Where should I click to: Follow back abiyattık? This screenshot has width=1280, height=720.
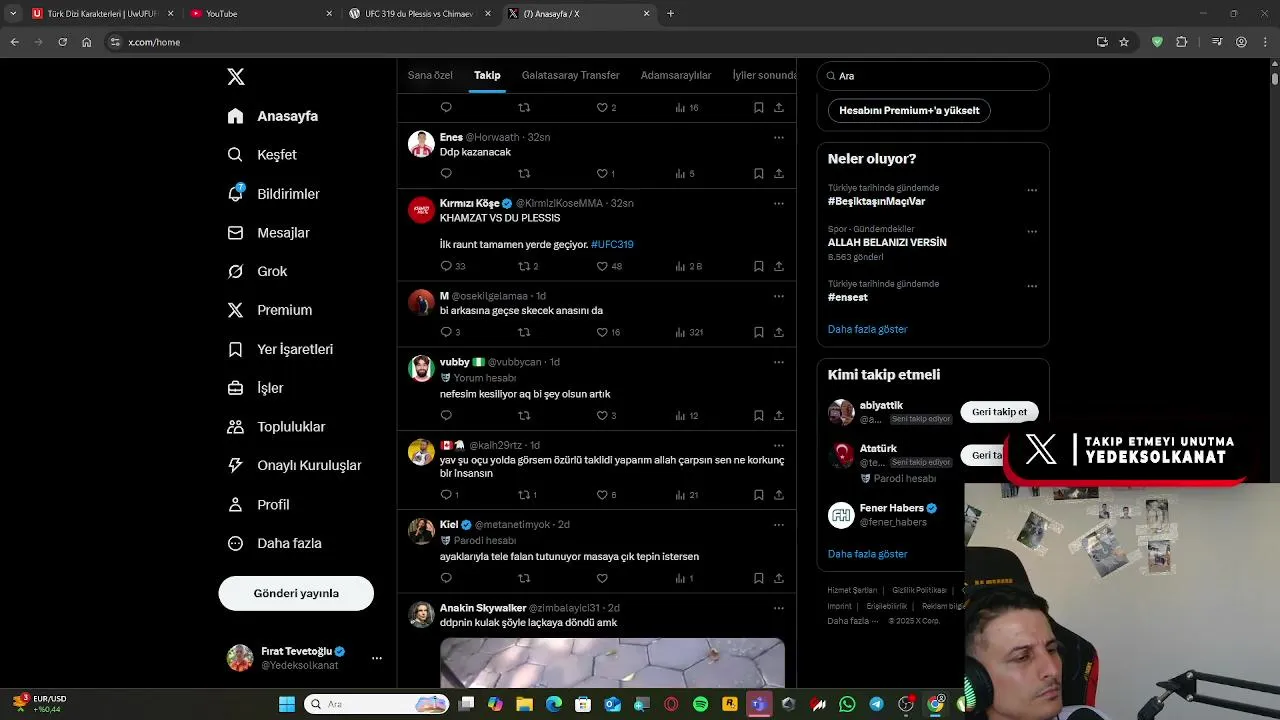999,412
